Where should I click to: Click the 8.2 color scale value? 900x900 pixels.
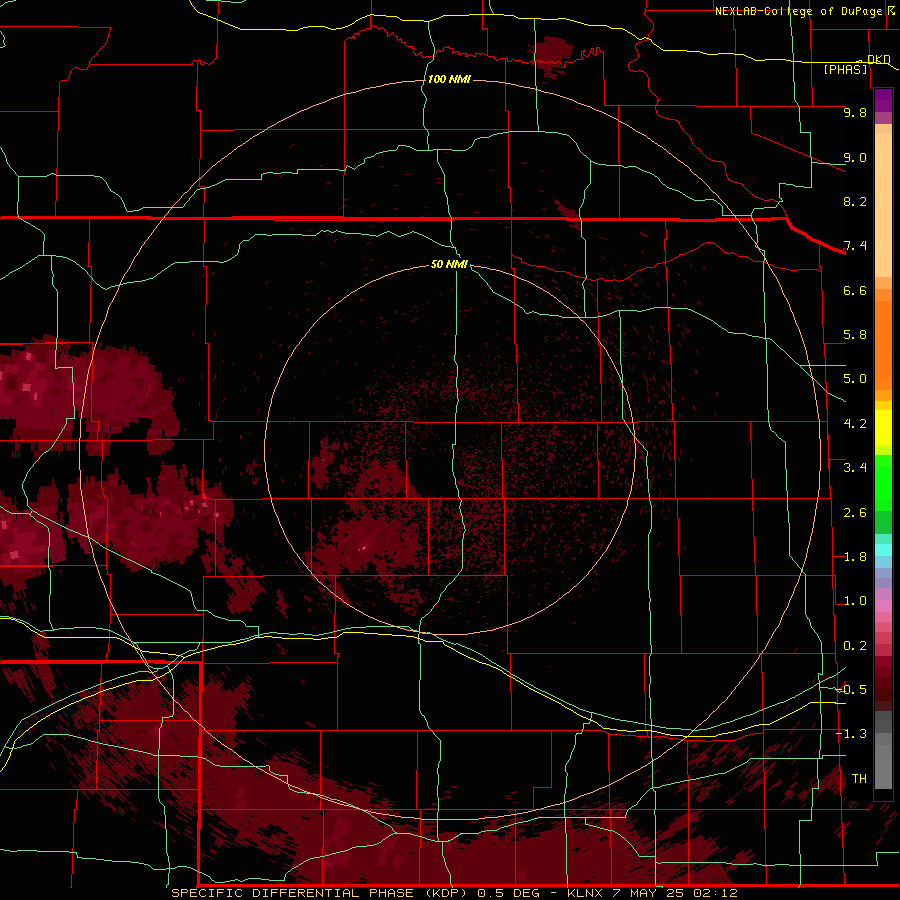click(x=855, y=201)
